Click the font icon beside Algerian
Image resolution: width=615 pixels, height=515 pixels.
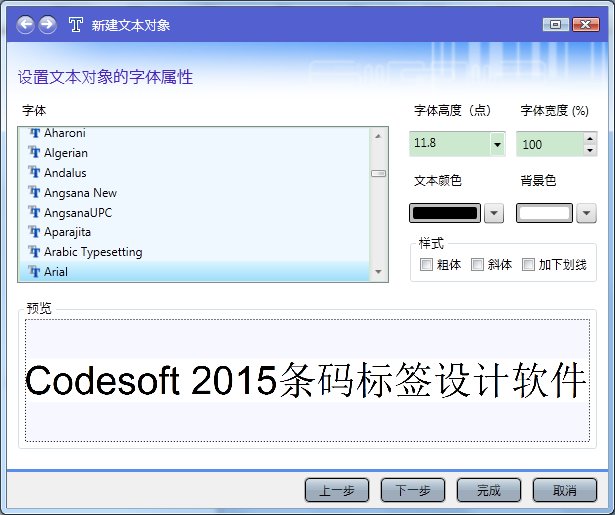tap(35, 152)
